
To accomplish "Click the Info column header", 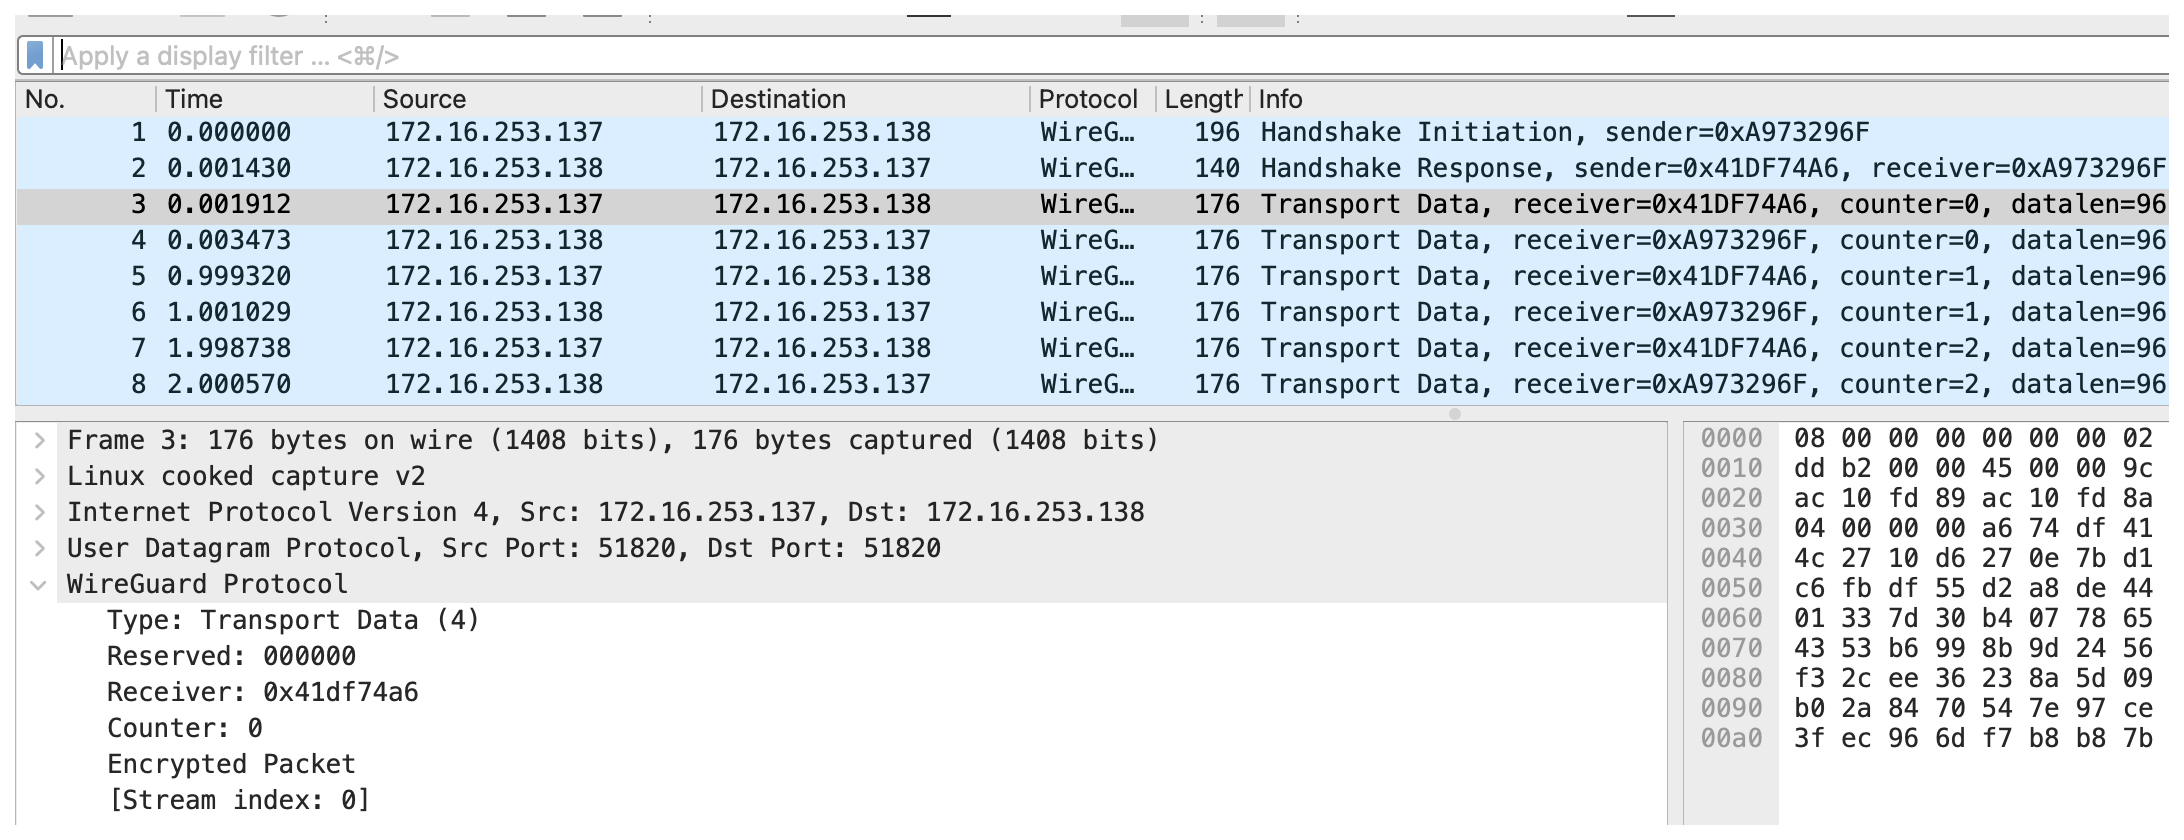I will [x=1280, y=99].
